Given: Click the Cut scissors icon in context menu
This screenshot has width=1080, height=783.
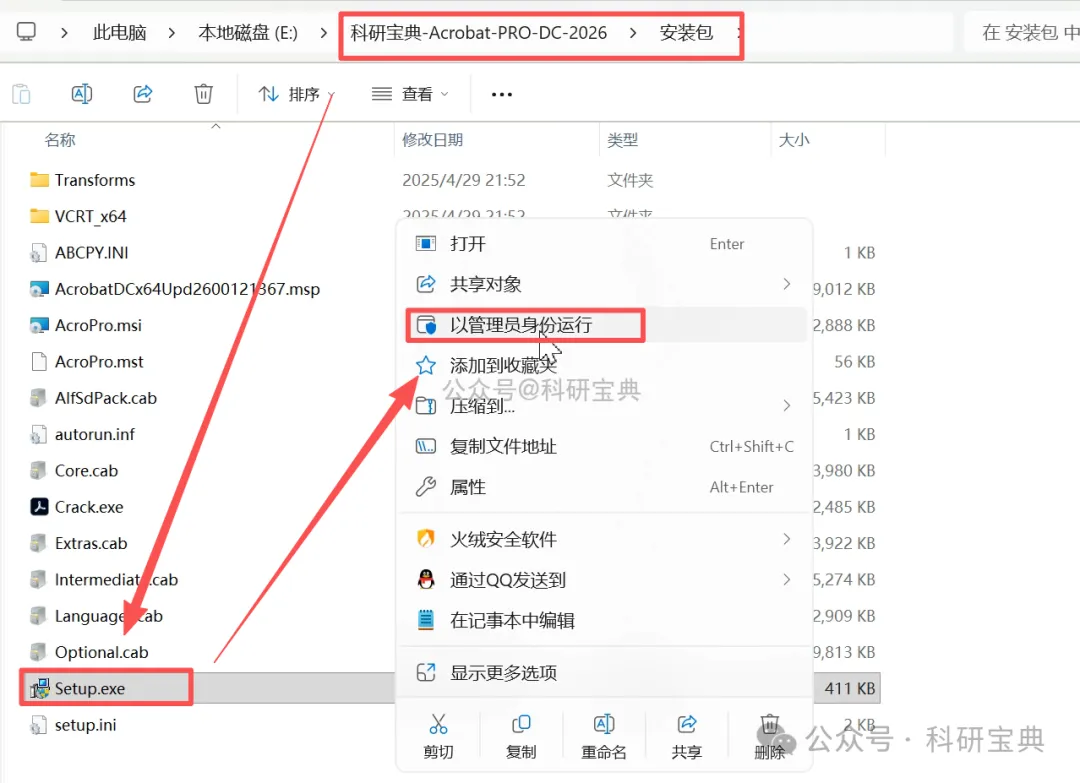Looking at the screenshot, I should 438,724.
